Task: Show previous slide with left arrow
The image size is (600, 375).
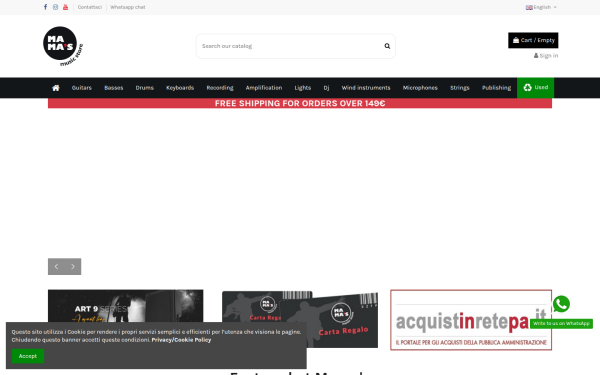Action: 56,266
